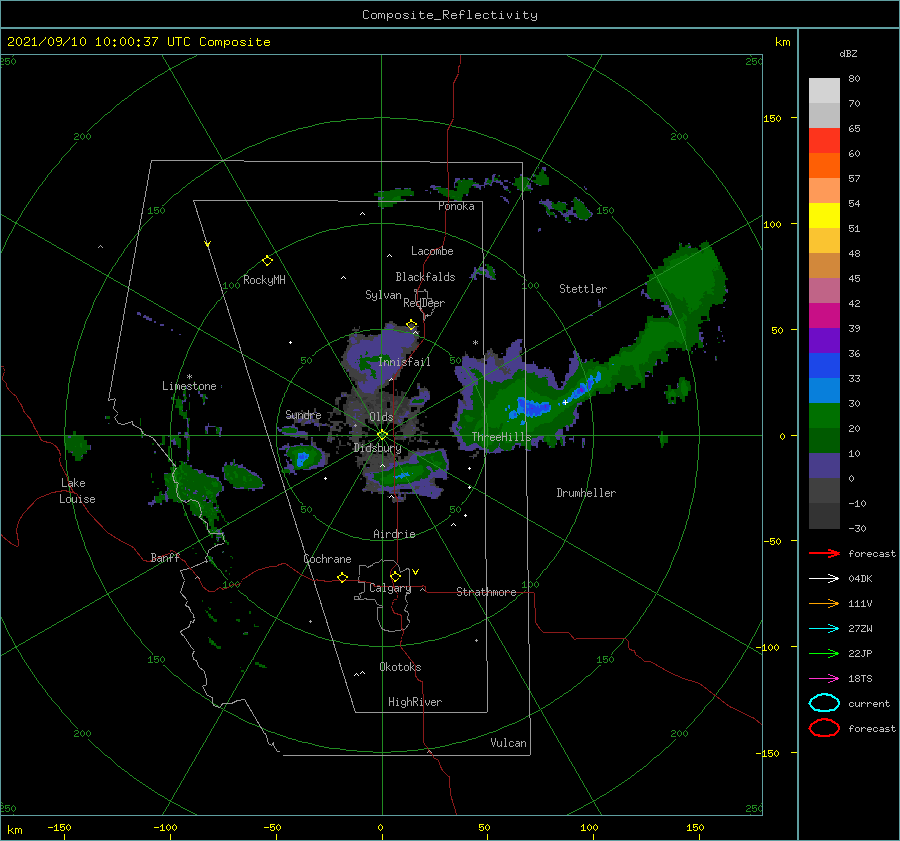Click the cyan current ellipse in legend
Screen dimensions: 900x841
(824, 703)
